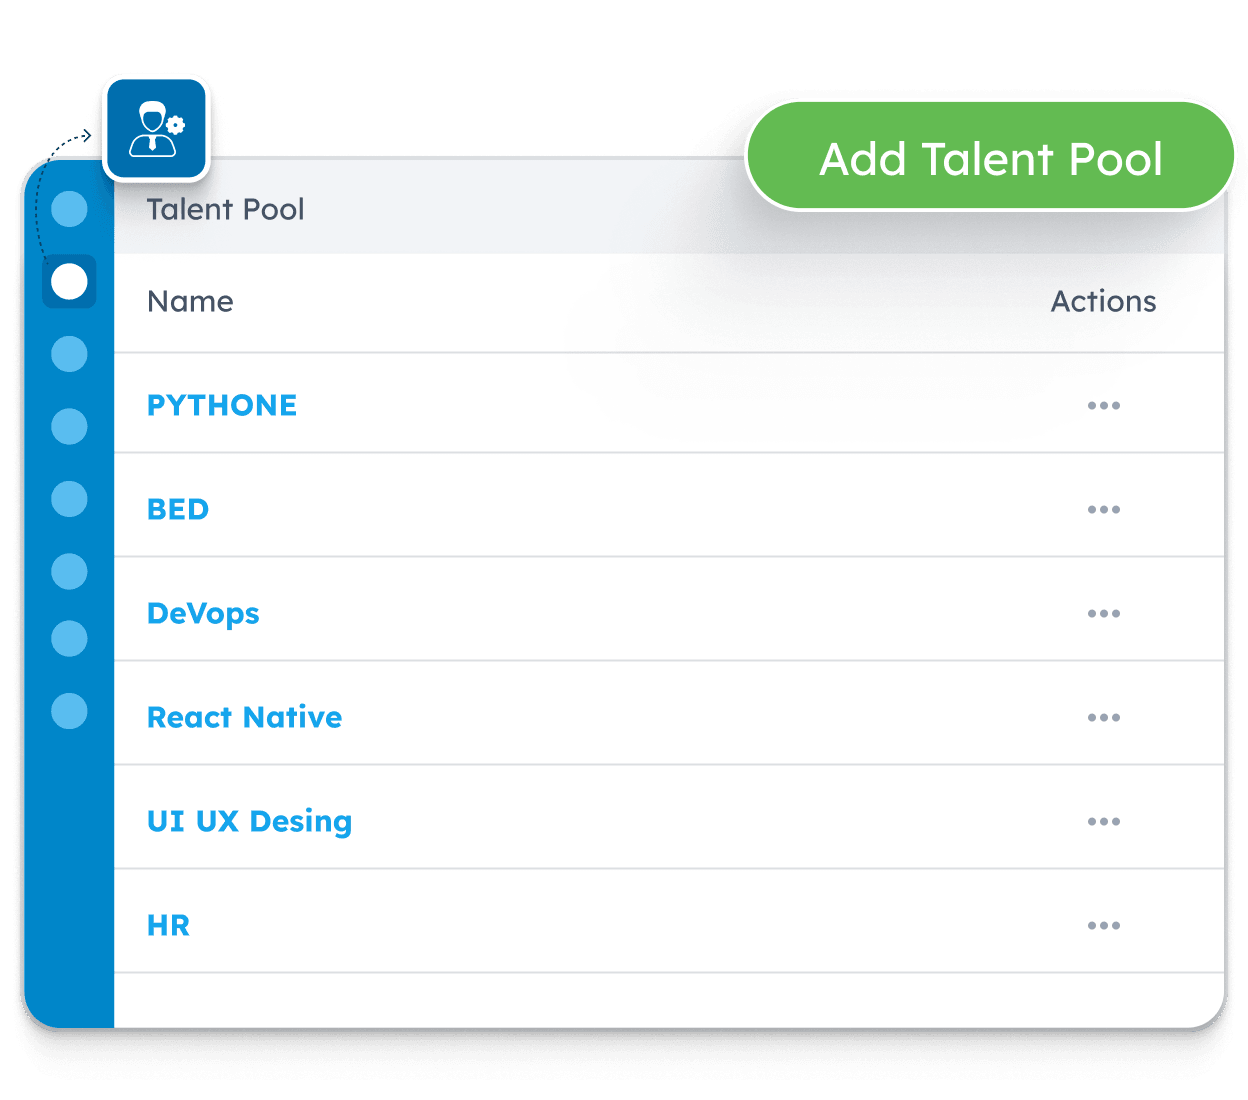Open the PYTHONE talent pool
Viewport: 1248px width, 1100px height.
(x=222, y=406)
